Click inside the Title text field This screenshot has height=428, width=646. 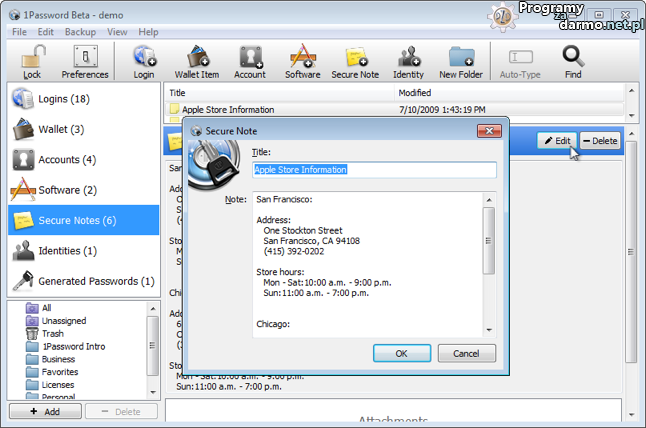click(374, 170)
